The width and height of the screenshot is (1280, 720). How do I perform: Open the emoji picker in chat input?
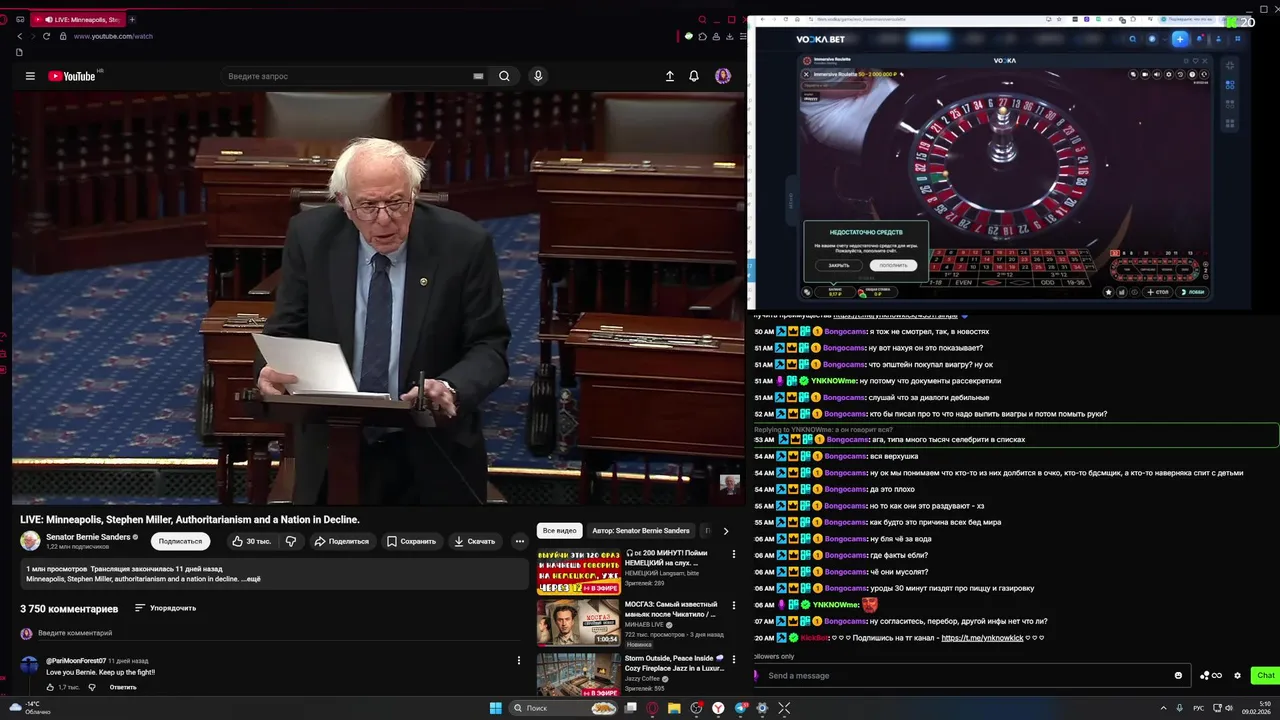point(1178,675)
